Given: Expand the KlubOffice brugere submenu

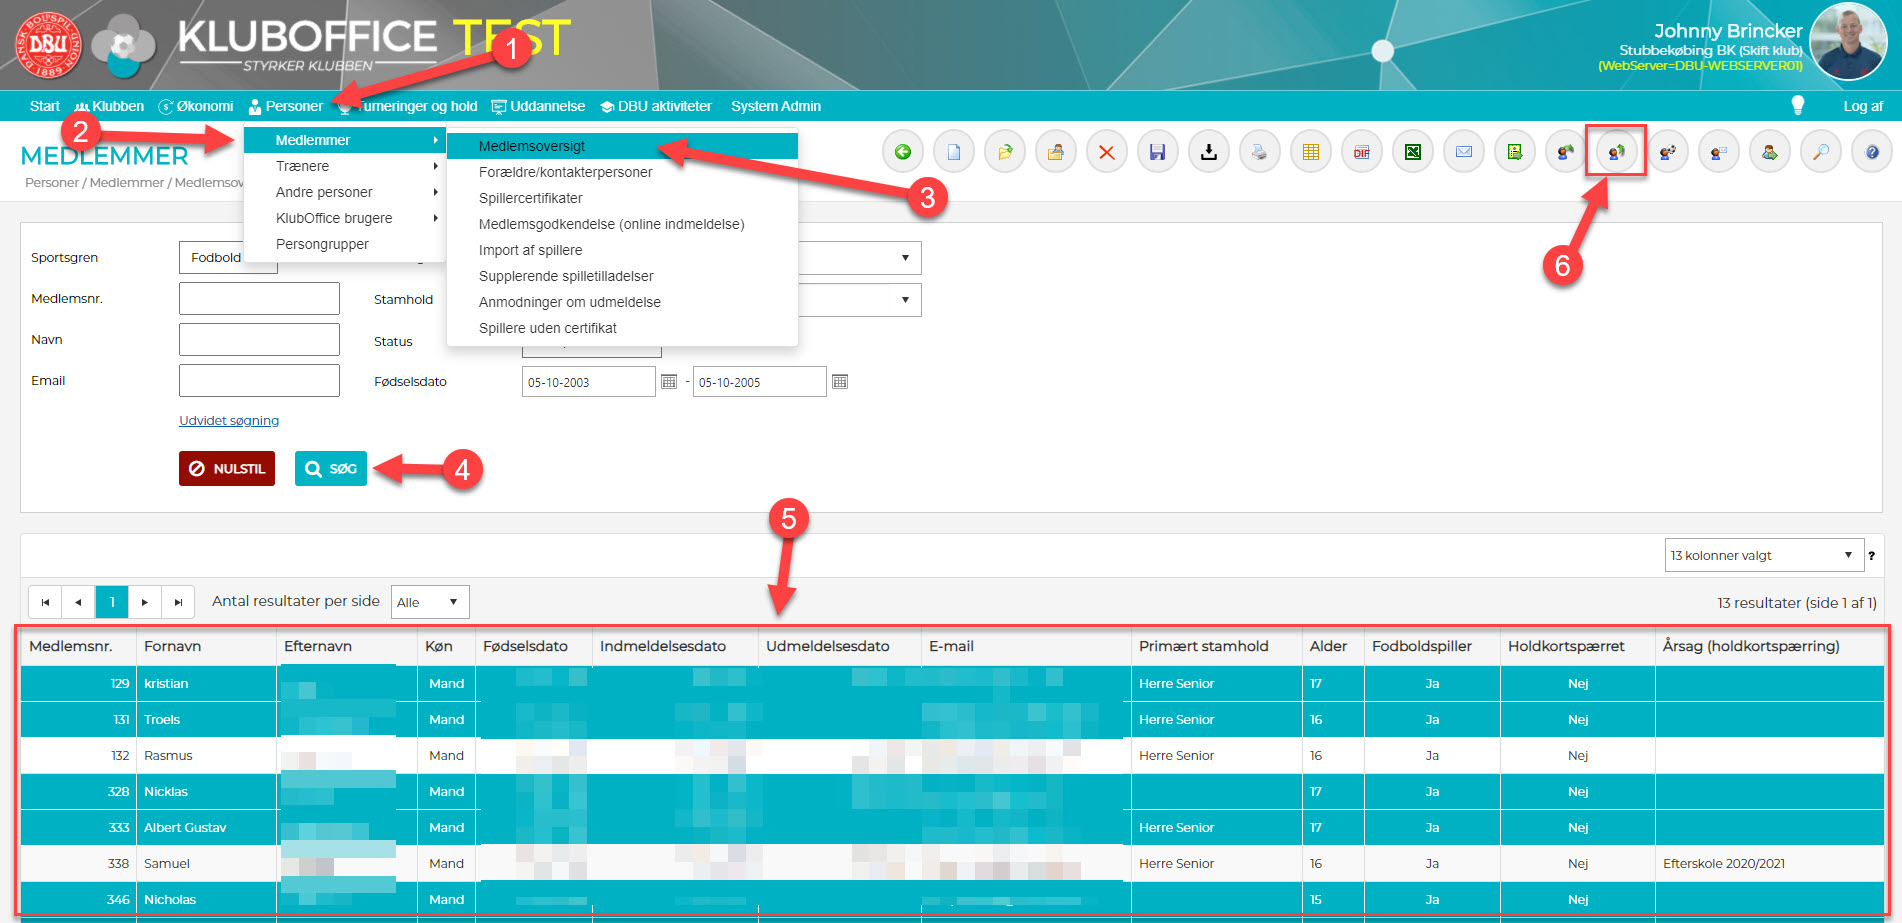Looking at the screenshot, I should [344, 218].
